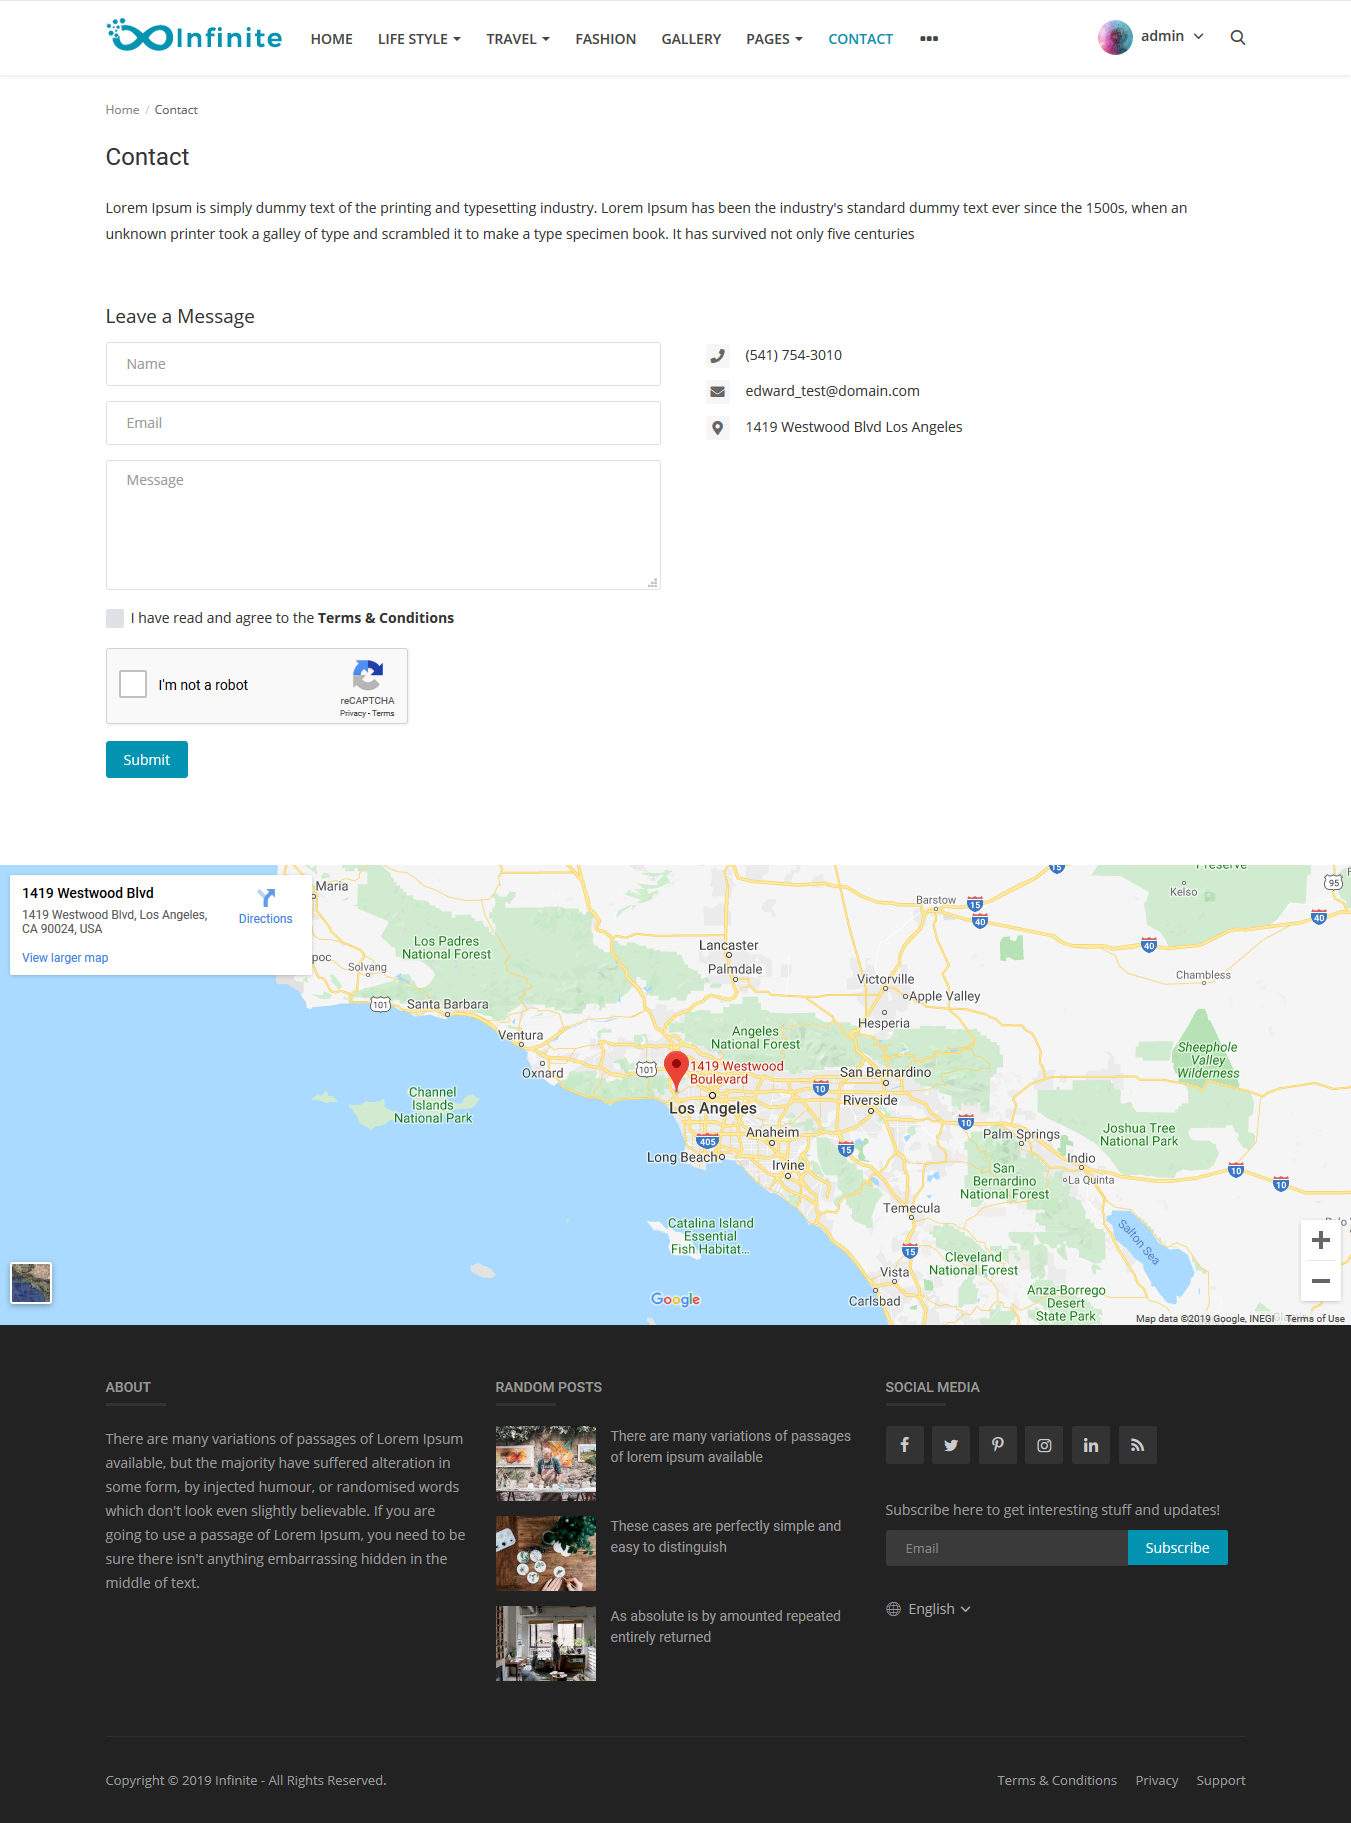
Task: Click the admin avatar picture
Action: (1115, 38)
